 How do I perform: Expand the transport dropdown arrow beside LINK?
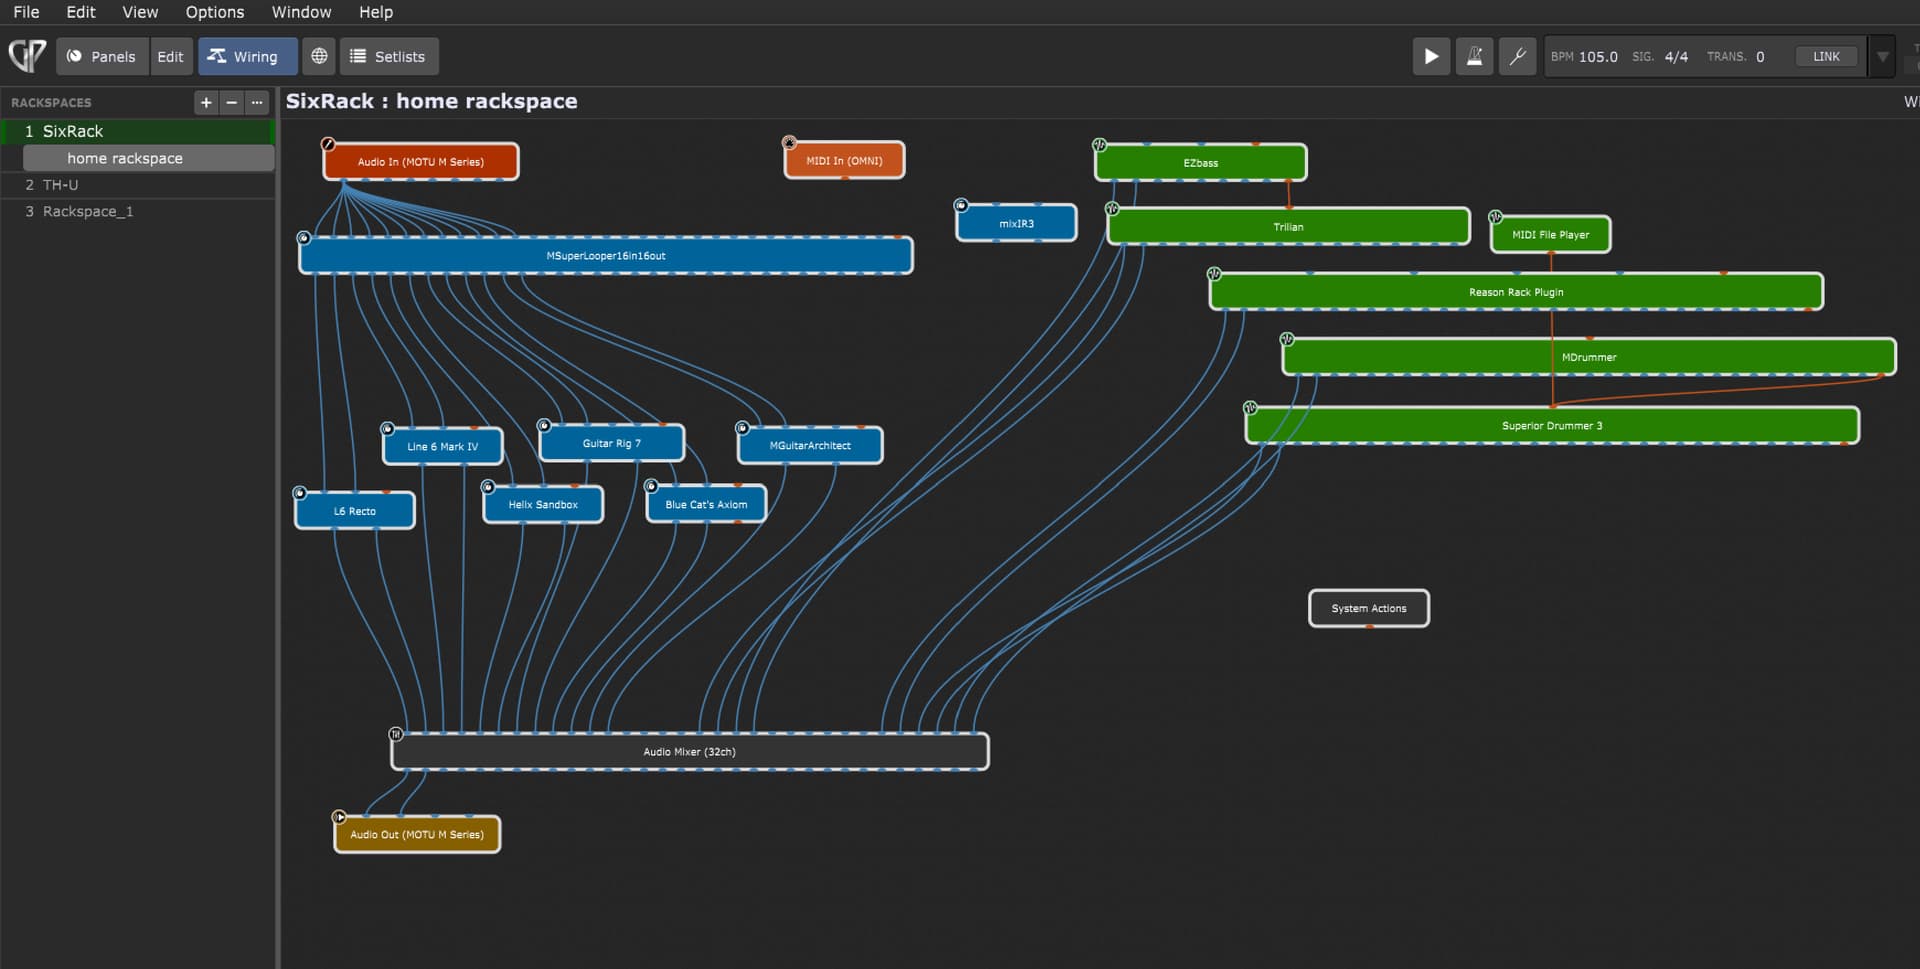[x=1882, y=56]
